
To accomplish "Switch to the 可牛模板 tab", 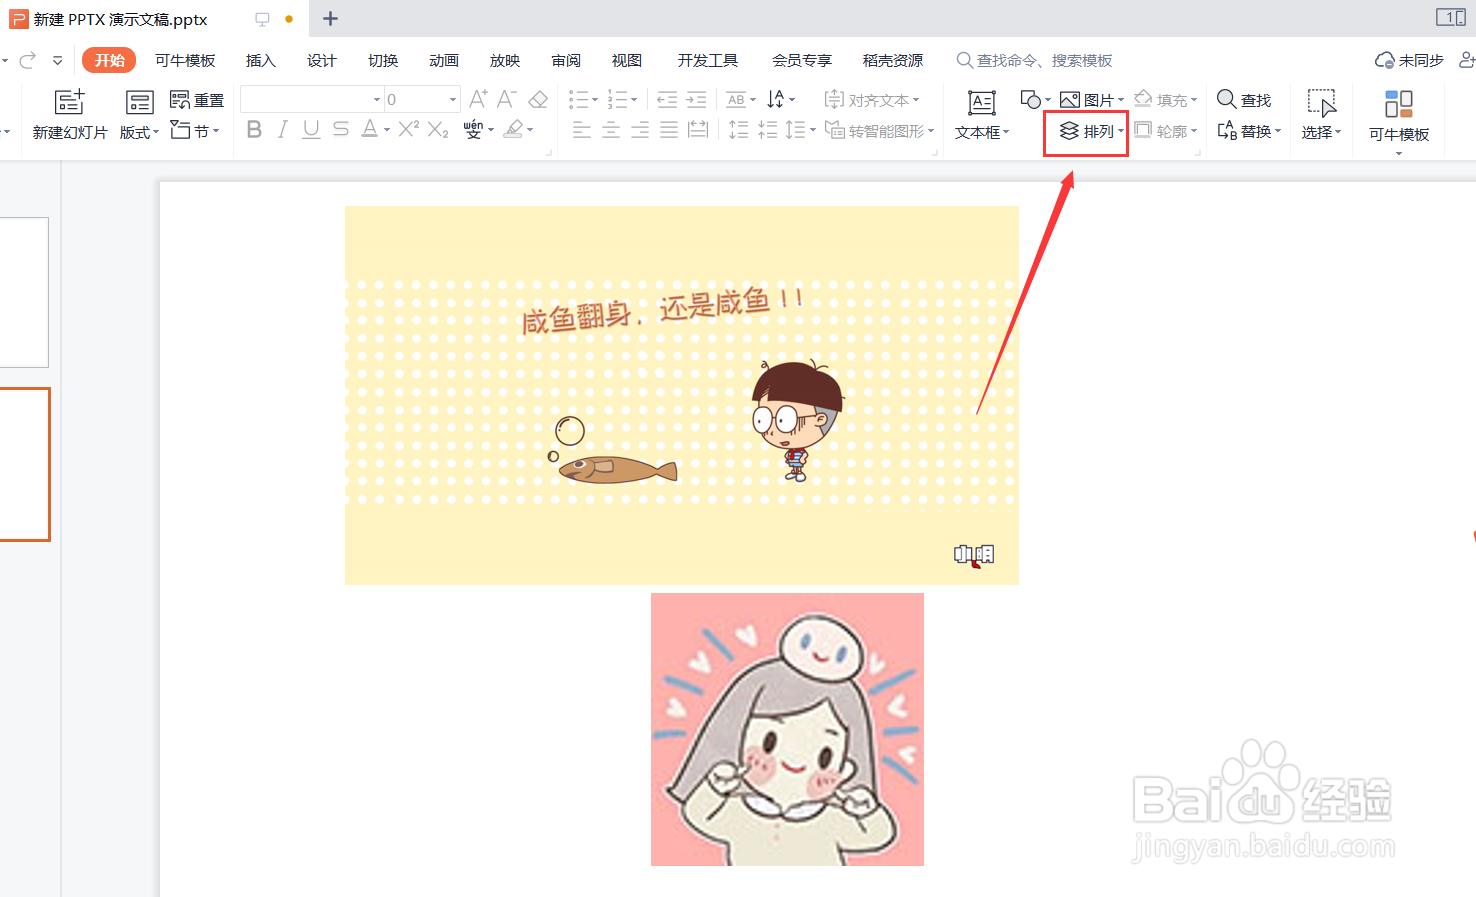I will [185, 61].
